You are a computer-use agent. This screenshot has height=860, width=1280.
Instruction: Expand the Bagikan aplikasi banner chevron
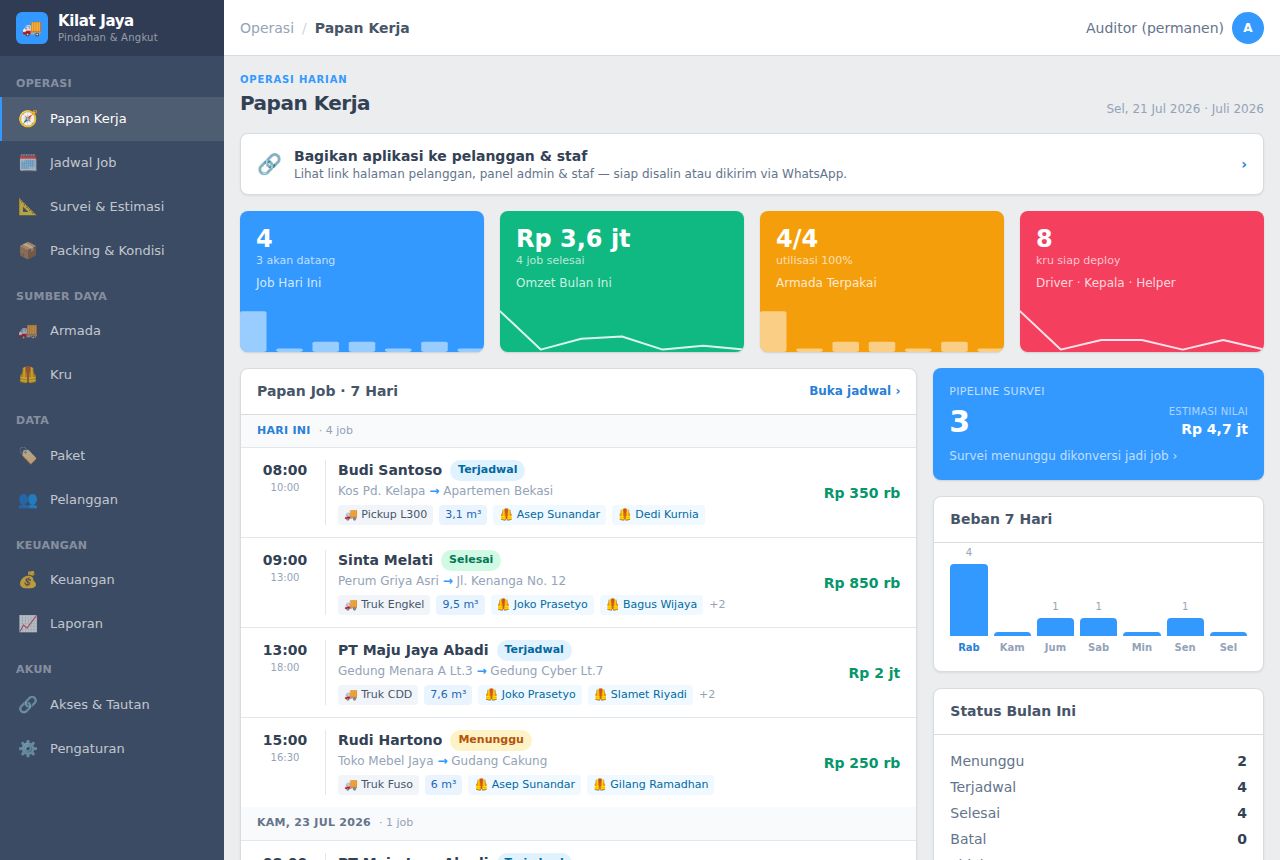tap(1244, 164)
